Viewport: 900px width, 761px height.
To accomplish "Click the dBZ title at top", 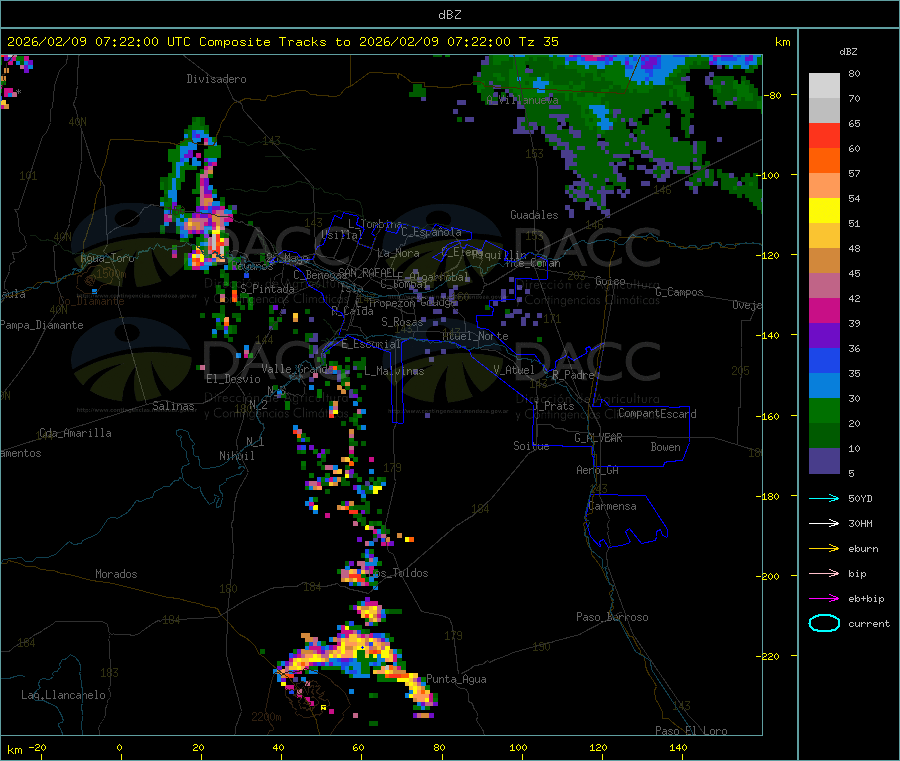I will [x=449, y=15].
